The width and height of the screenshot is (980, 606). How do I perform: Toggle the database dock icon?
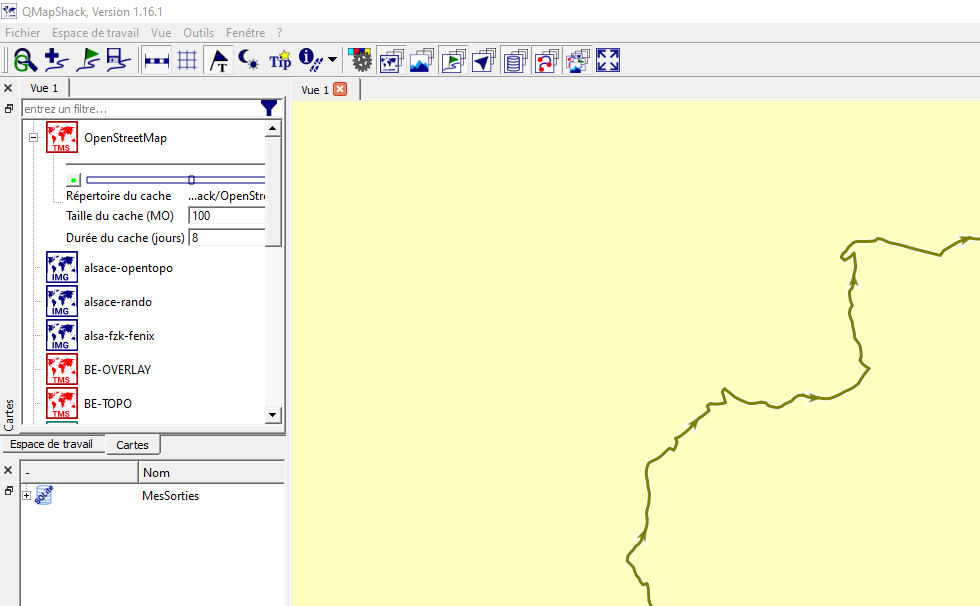click(x=516, y=61)
